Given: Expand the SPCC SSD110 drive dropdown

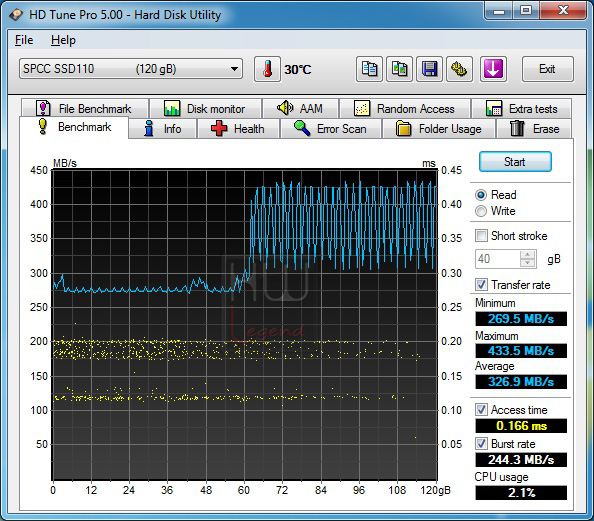Looking at the screenshot, I should (x=131, y=69).
